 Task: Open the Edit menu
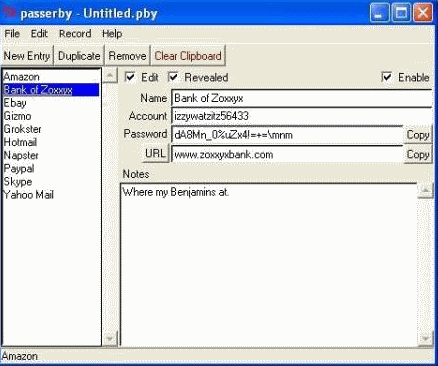coord(39,34)
